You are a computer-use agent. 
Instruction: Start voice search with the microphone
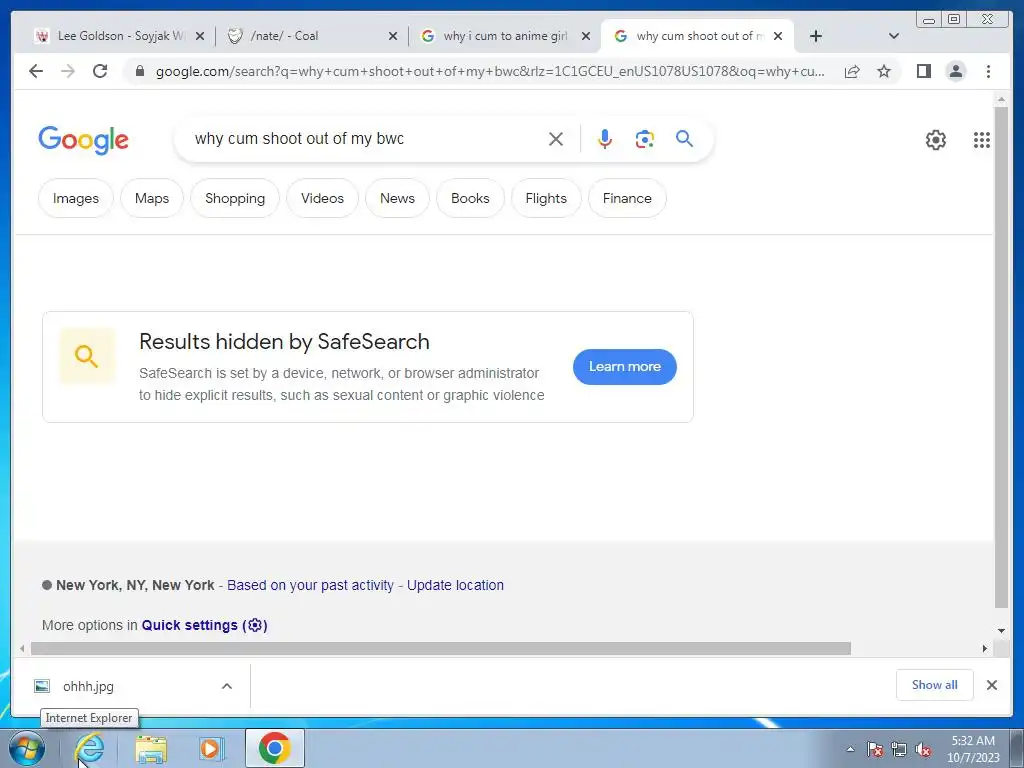coord(605,139)
